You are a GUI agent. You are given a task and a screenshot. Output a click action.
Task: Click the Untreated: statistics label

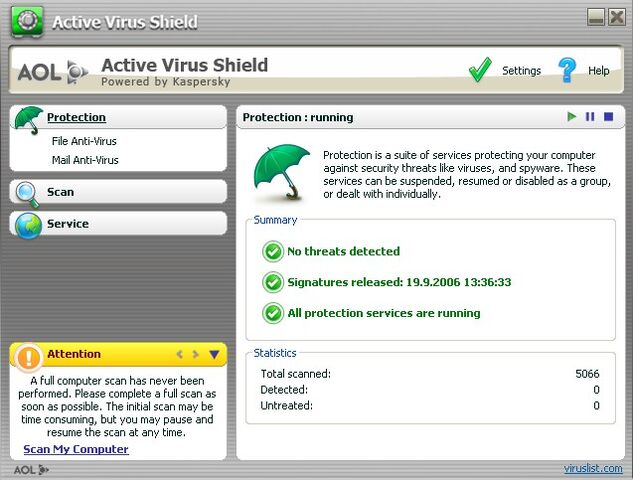pyautogui.click(x=287, y=405)
